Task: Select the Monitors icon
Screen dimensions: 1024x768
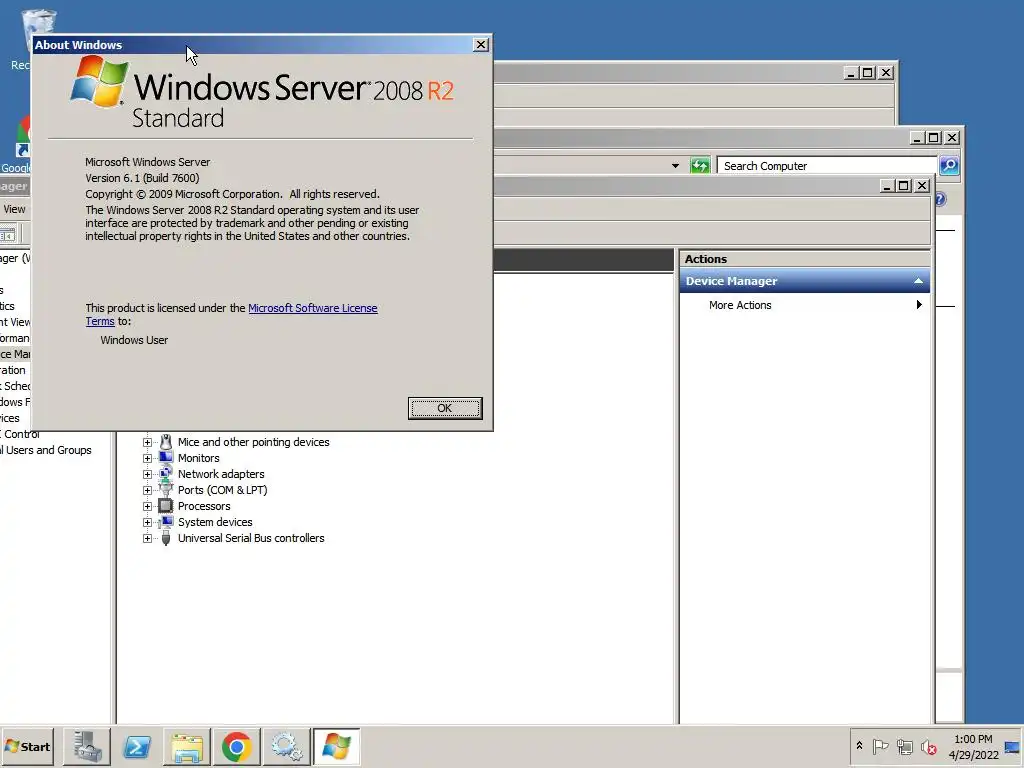Action: [x=166, y=458]
